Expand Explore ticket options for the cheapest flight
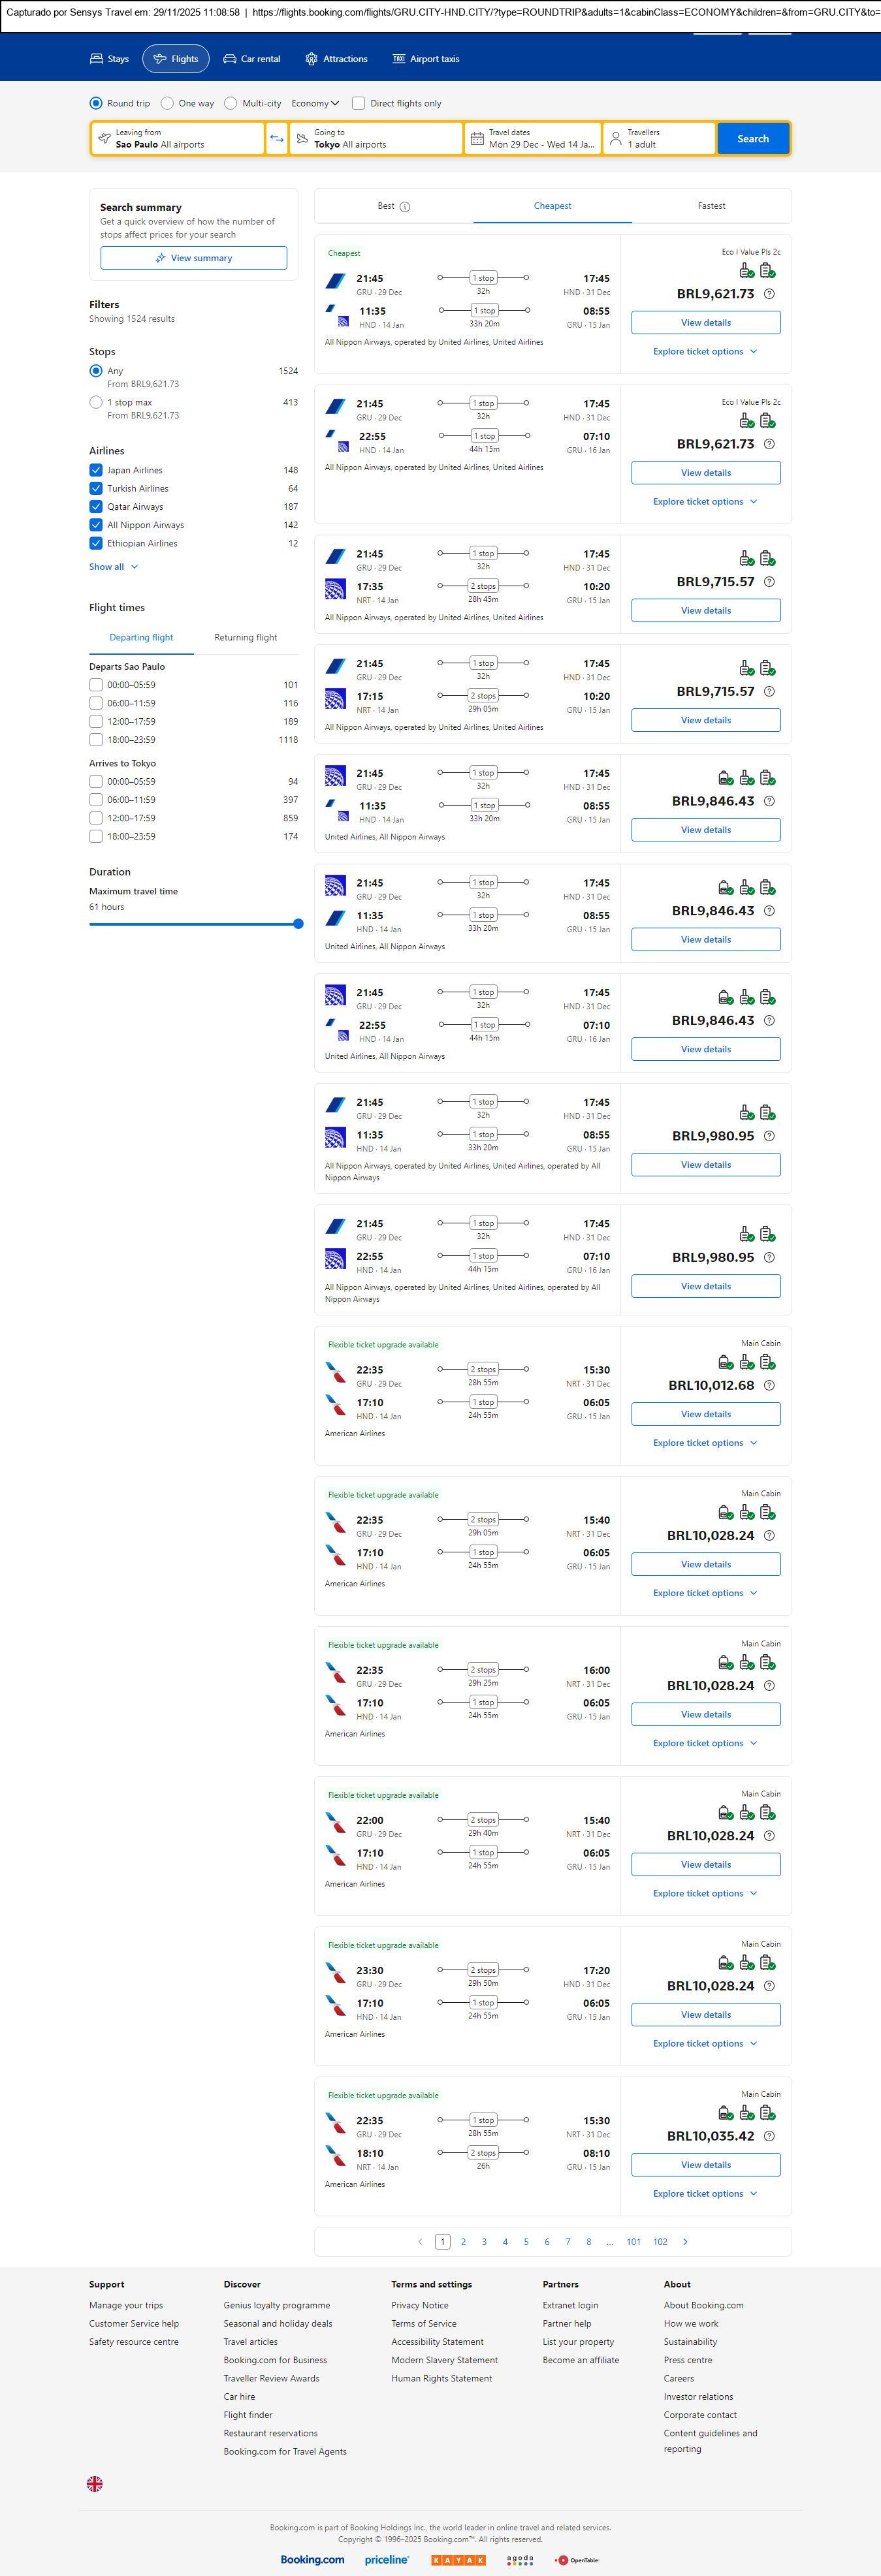Image resolution: width=881 pixels, height=2576 pixels. coord(705,352)
